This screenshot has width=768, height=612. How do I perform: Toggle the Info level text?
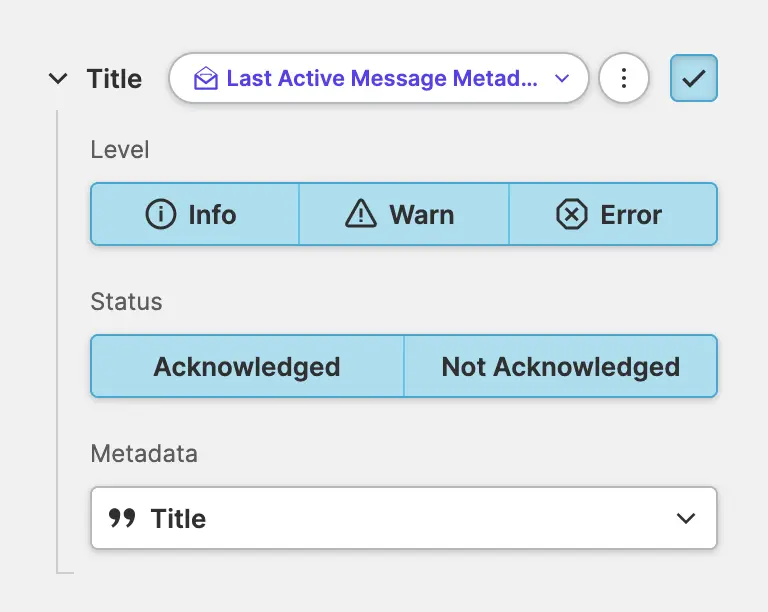coord(212,214)
